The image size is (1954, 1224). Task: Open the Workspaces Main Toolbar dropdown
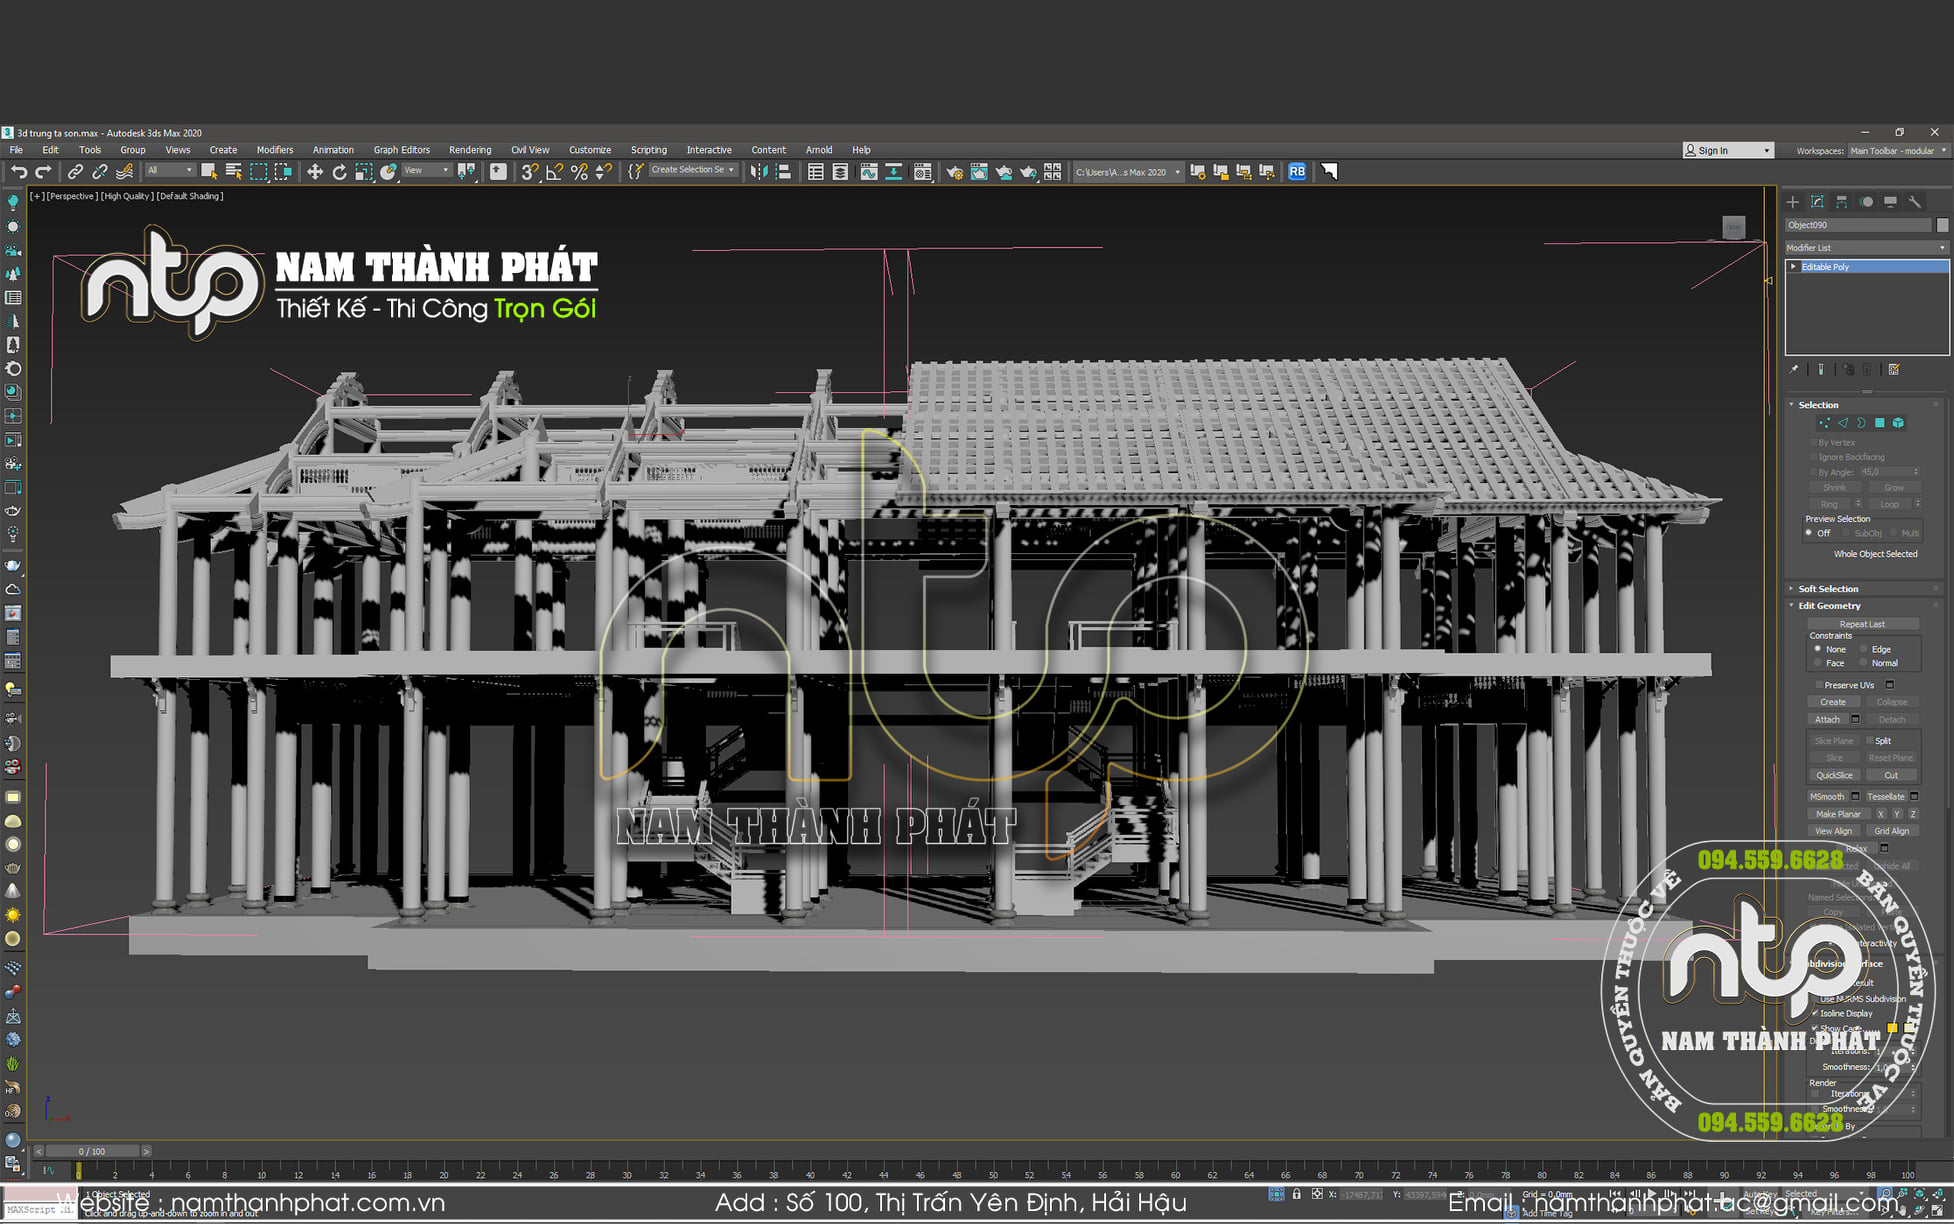pyautogui.click(x=1898, y=151)
